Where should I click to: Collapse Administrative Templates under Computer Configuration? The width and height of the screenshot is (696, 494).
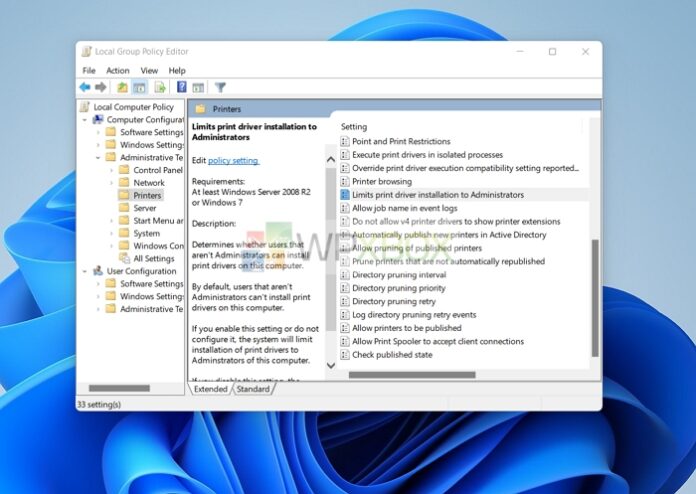coord(98,158)
